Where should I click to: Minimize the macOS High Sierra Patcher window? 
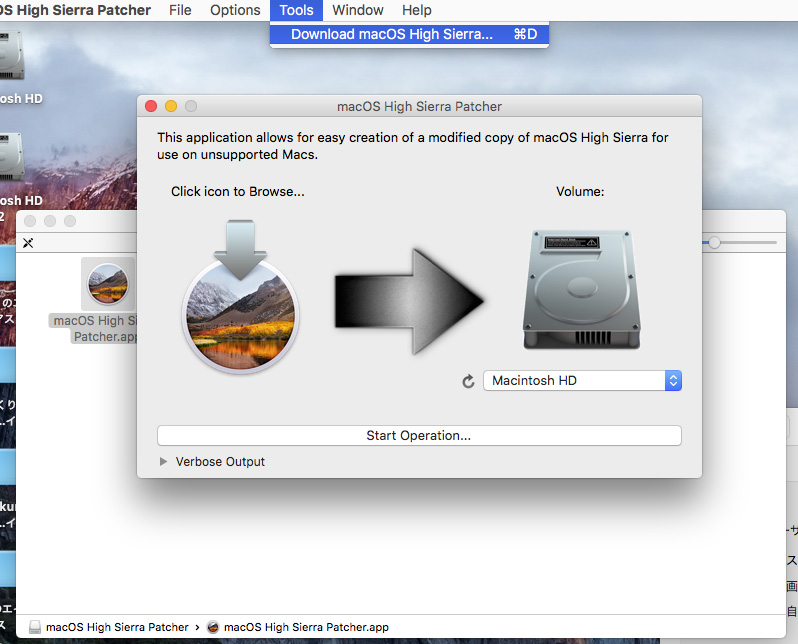coord(171,106)
